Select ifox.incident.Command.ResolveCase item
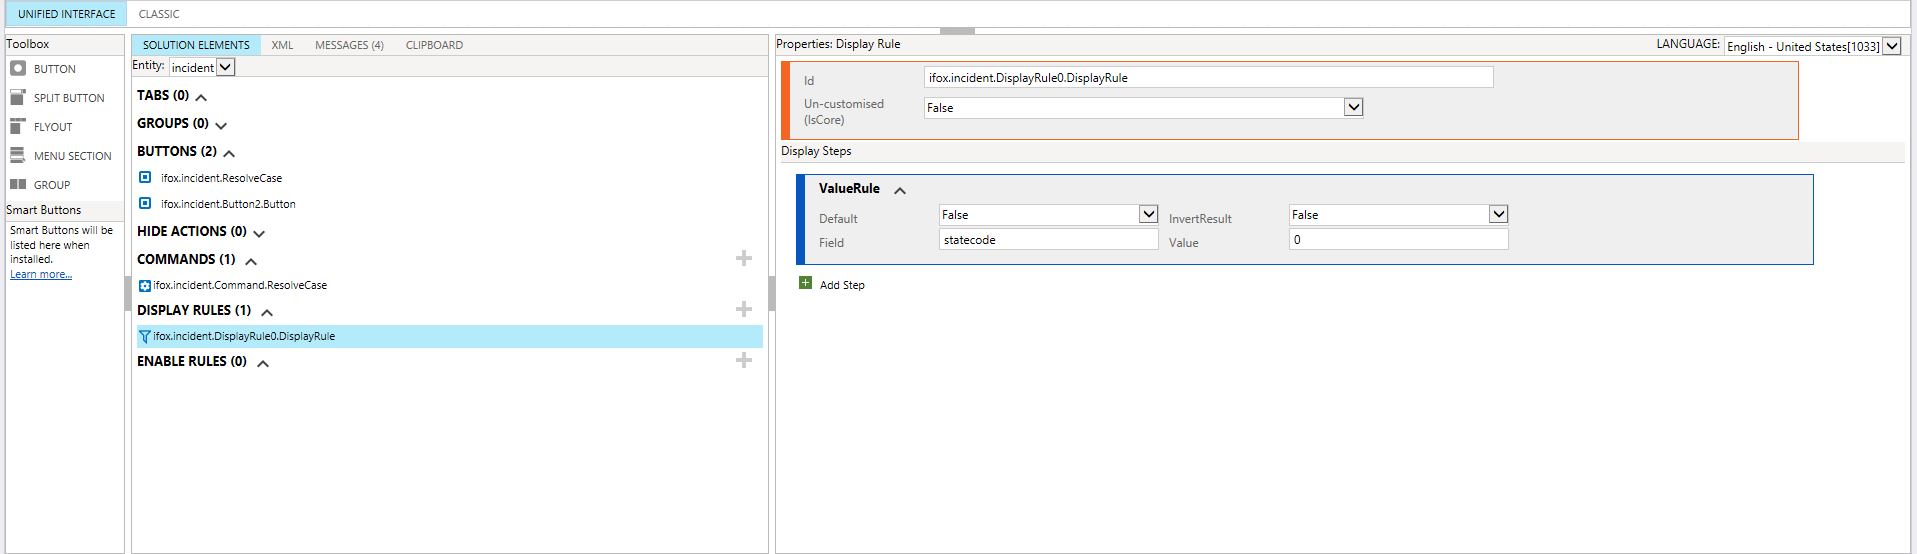 (240, 285)
